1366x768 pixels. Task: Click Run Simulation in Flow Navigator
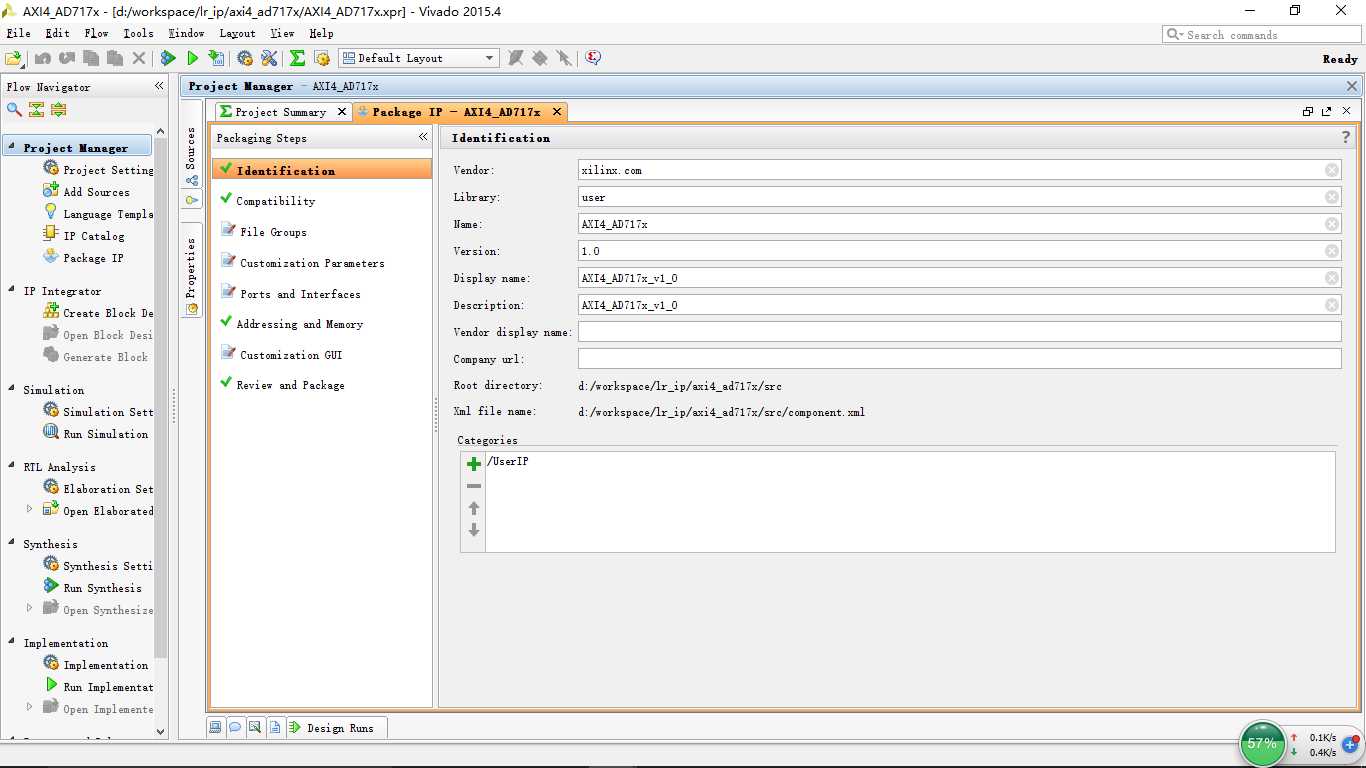[x=105, y=434]
